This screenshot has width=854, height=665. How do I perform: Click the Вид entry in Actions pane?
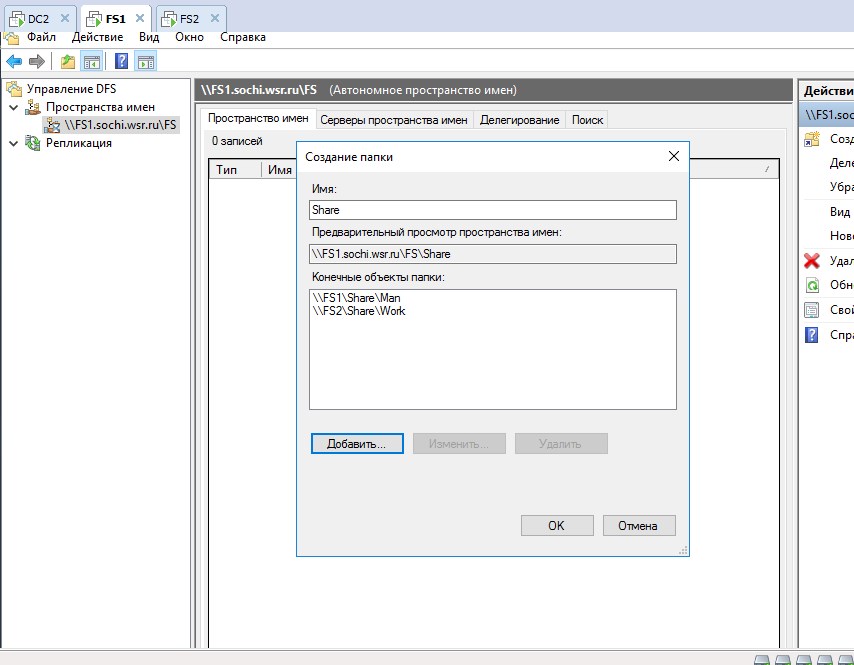839,212
